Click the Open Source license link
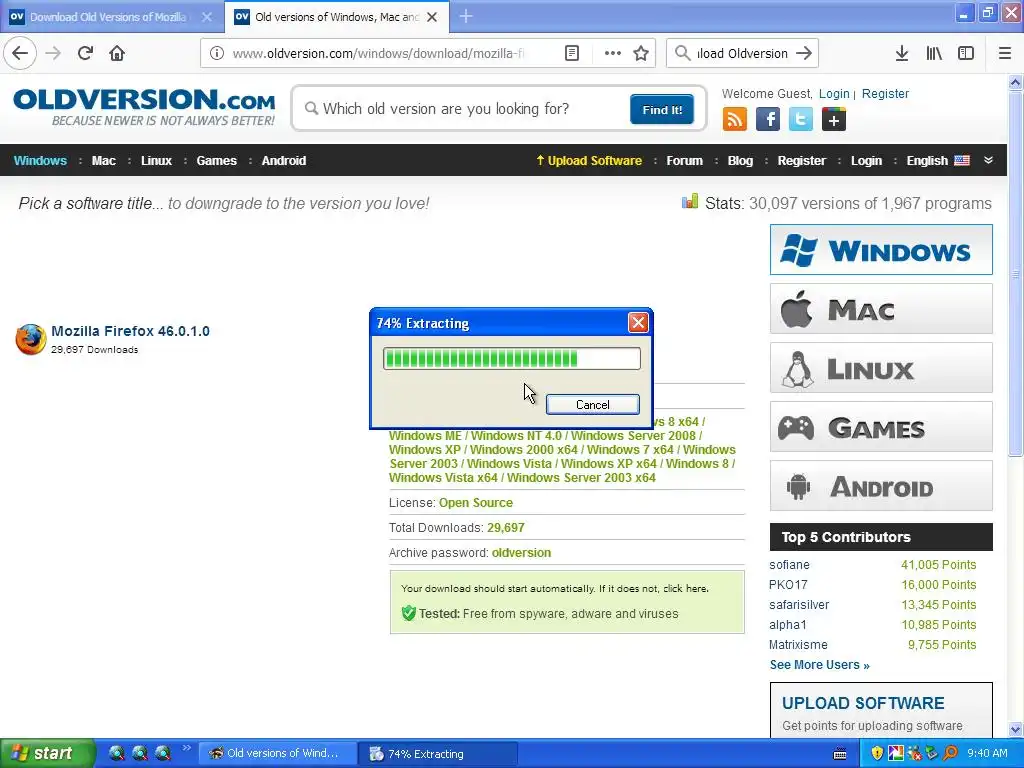The height and width of the screenshot is (768, 1024). click(x=475, y=503)
